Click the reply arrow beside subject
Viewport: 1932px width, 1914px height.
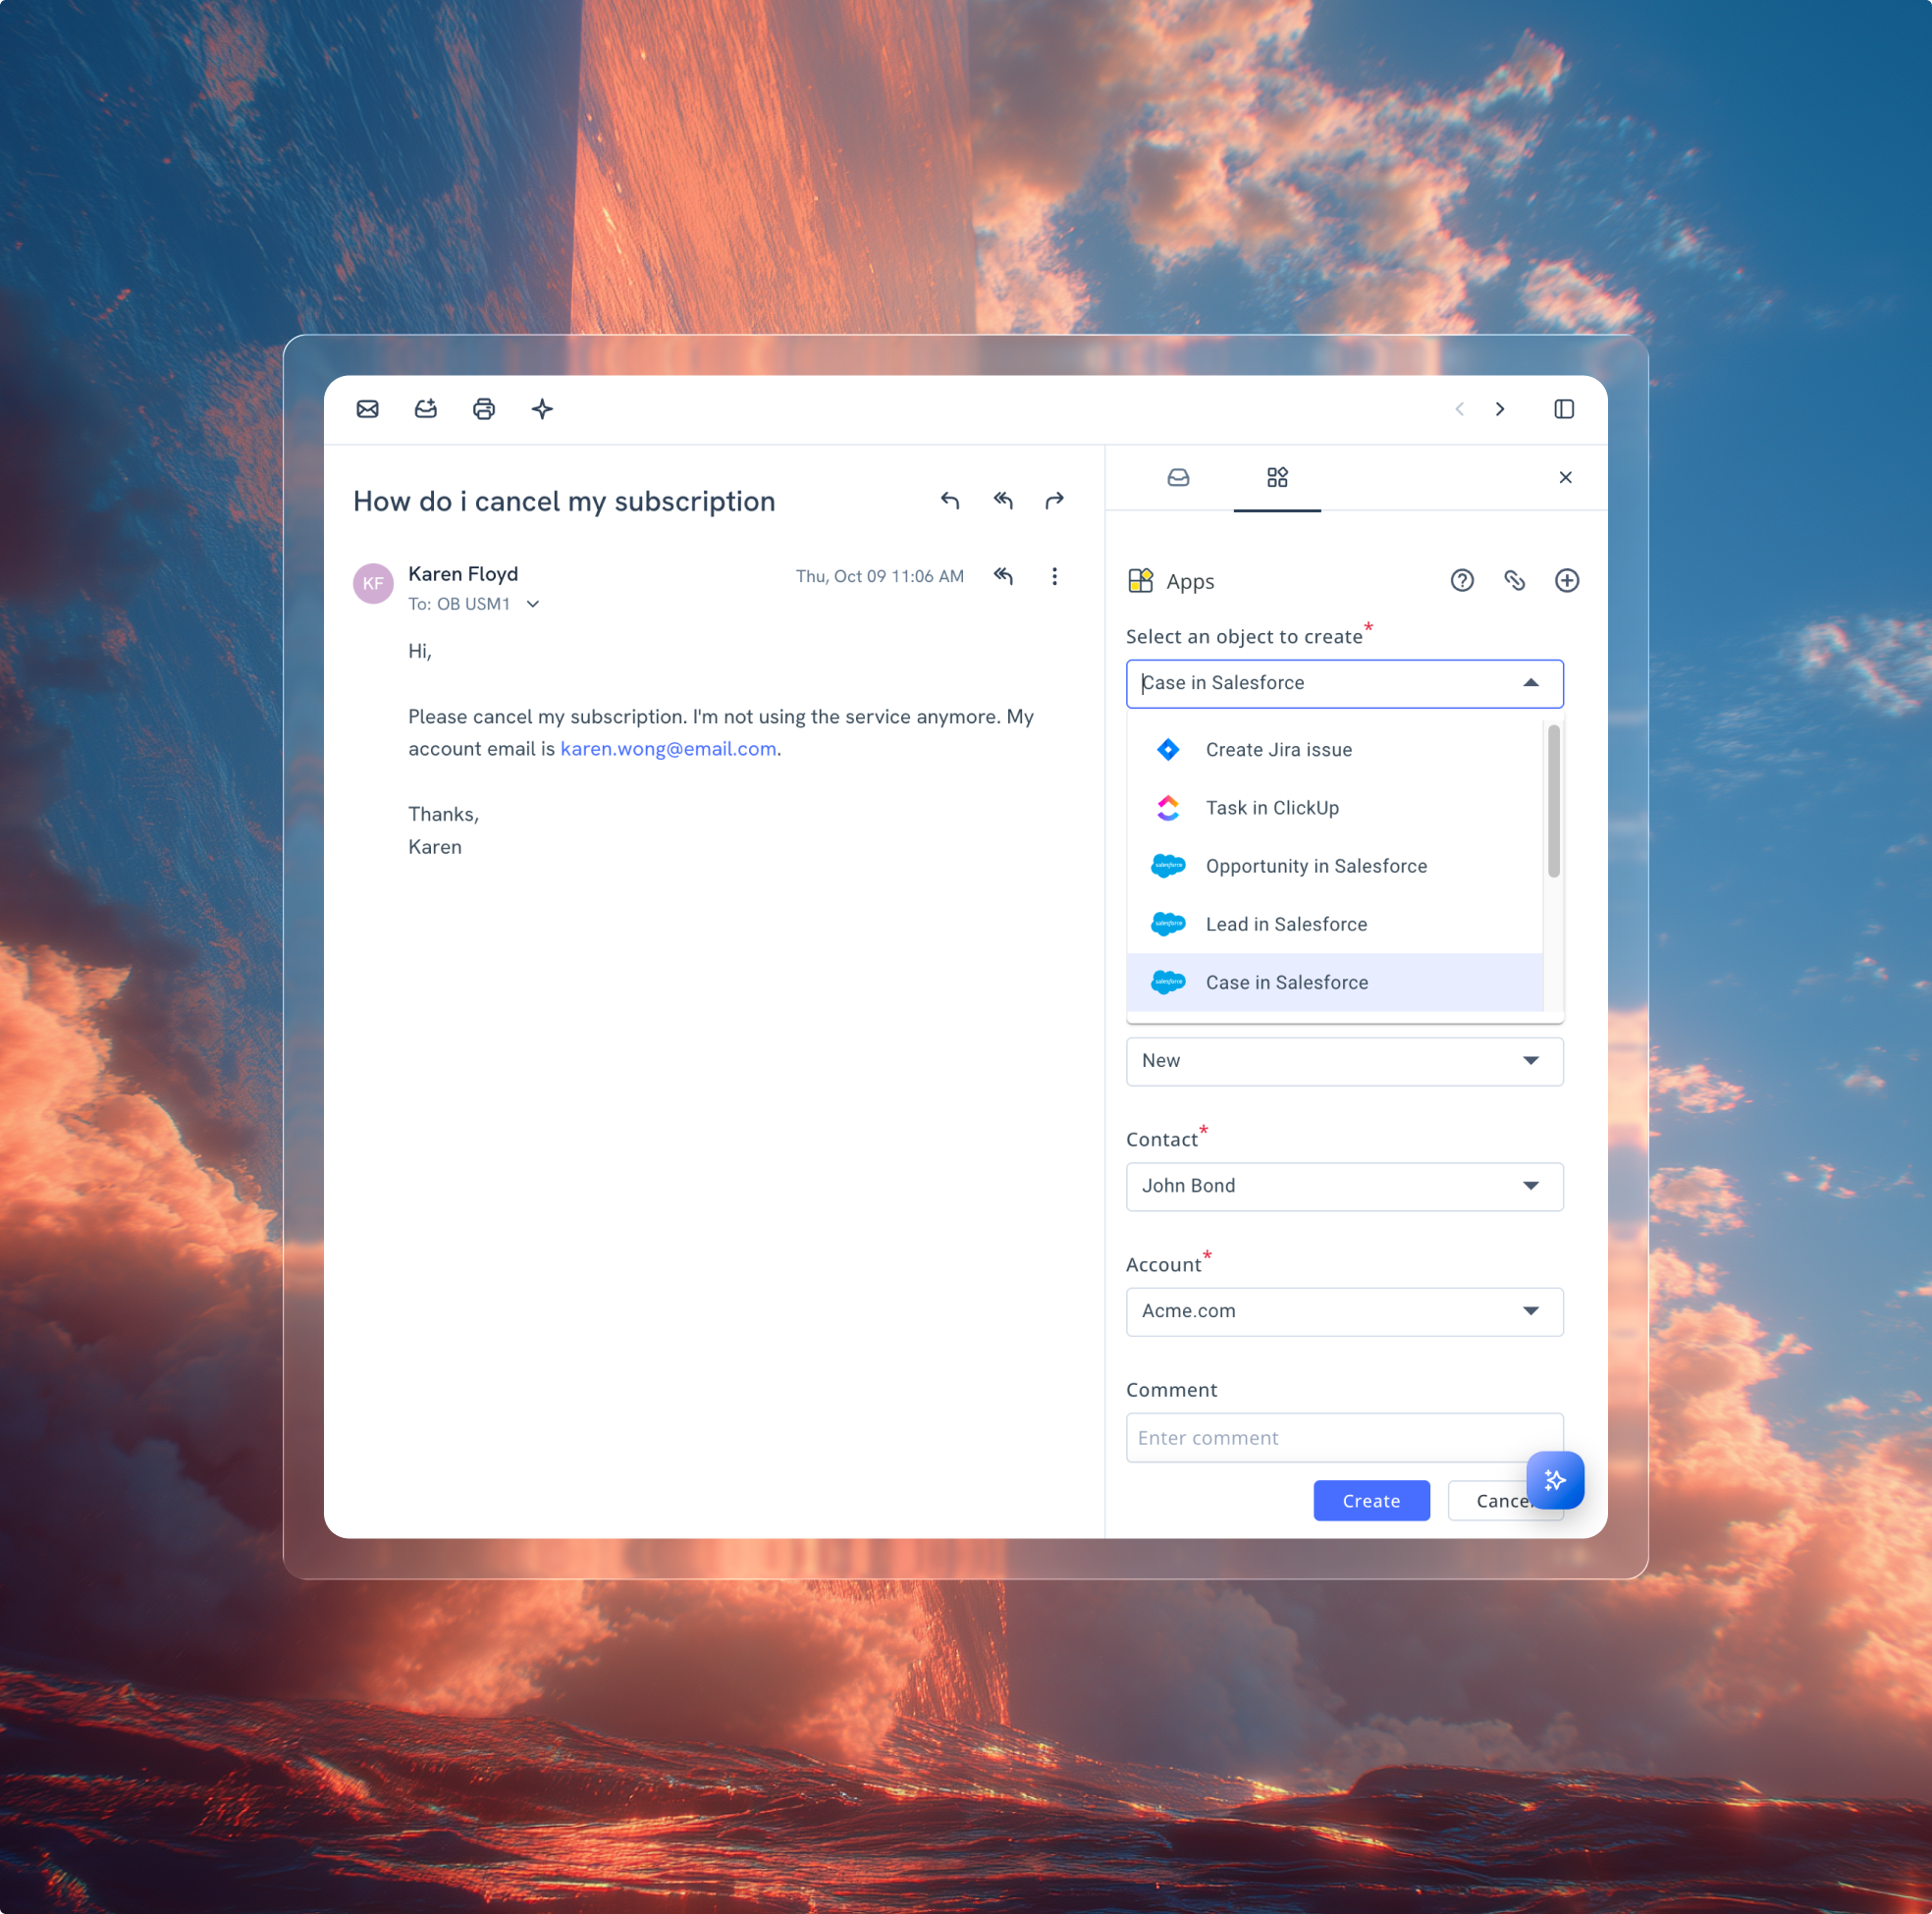click(950, 501)
